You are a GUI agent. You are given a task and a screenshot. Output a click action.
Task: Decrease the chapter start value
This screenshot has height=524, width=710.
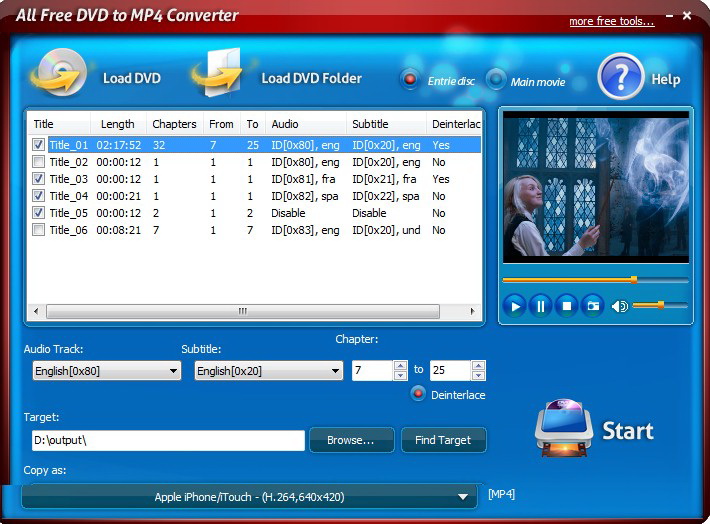click(400, 375)
